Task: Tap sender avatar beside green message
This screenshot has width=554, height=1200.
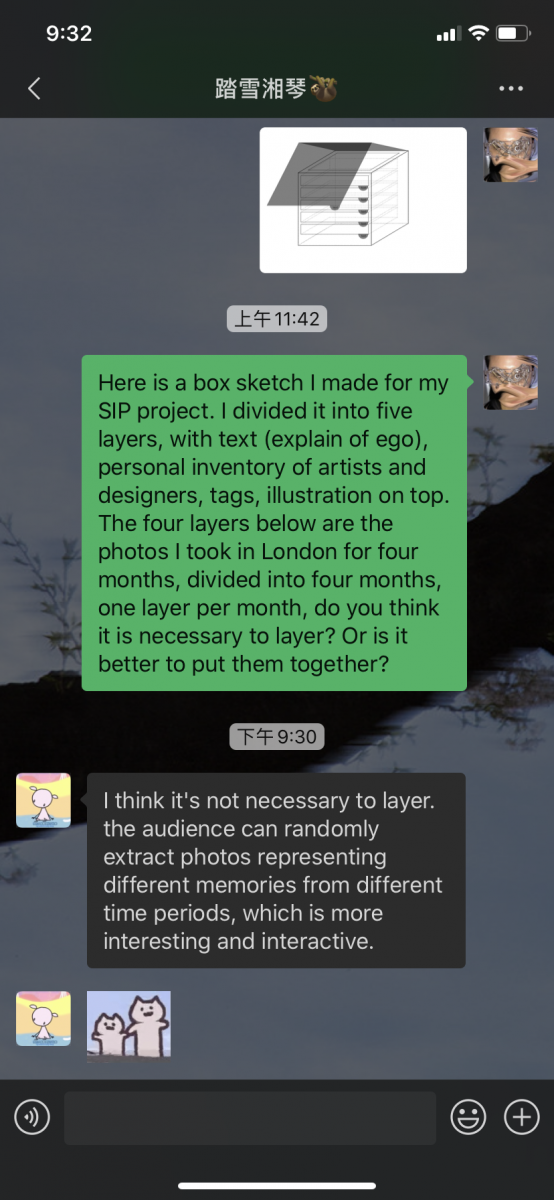Action: pyautogui.click(x=510, y=382)
